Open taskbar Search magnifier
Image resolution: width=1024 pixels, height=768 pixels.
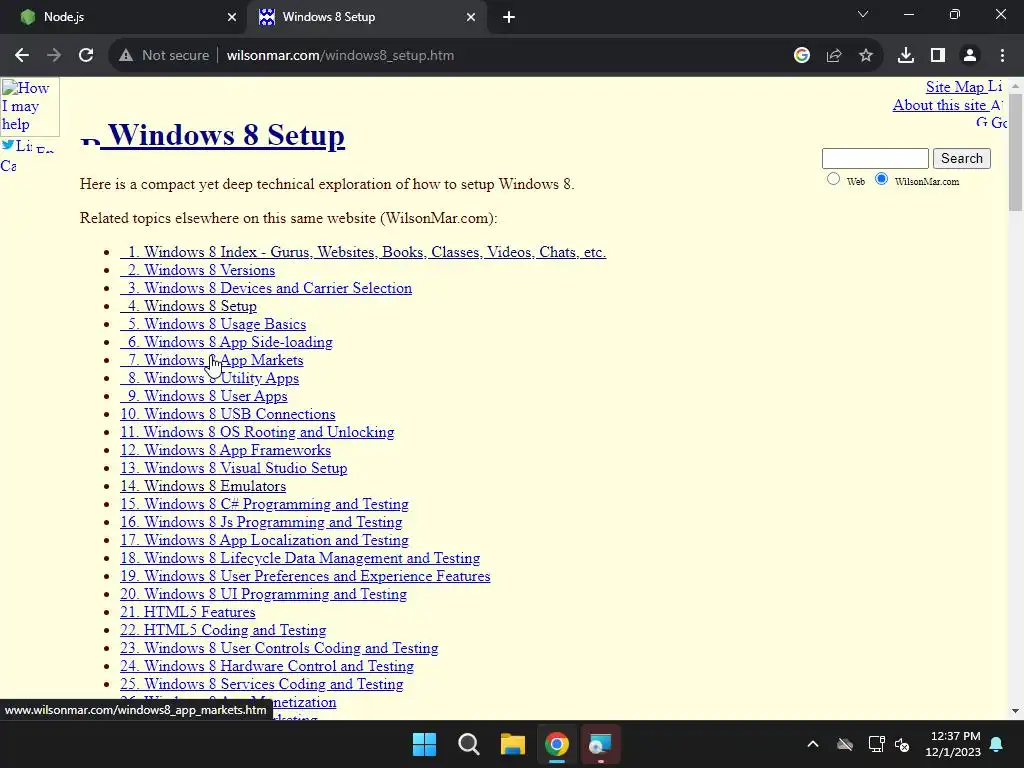469,744
